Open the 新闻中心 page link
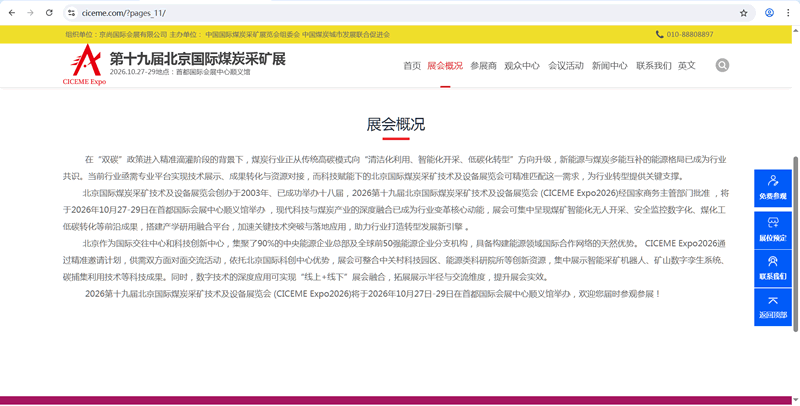Viewport: 800px width, 406px height. click(x=609, y=66)
